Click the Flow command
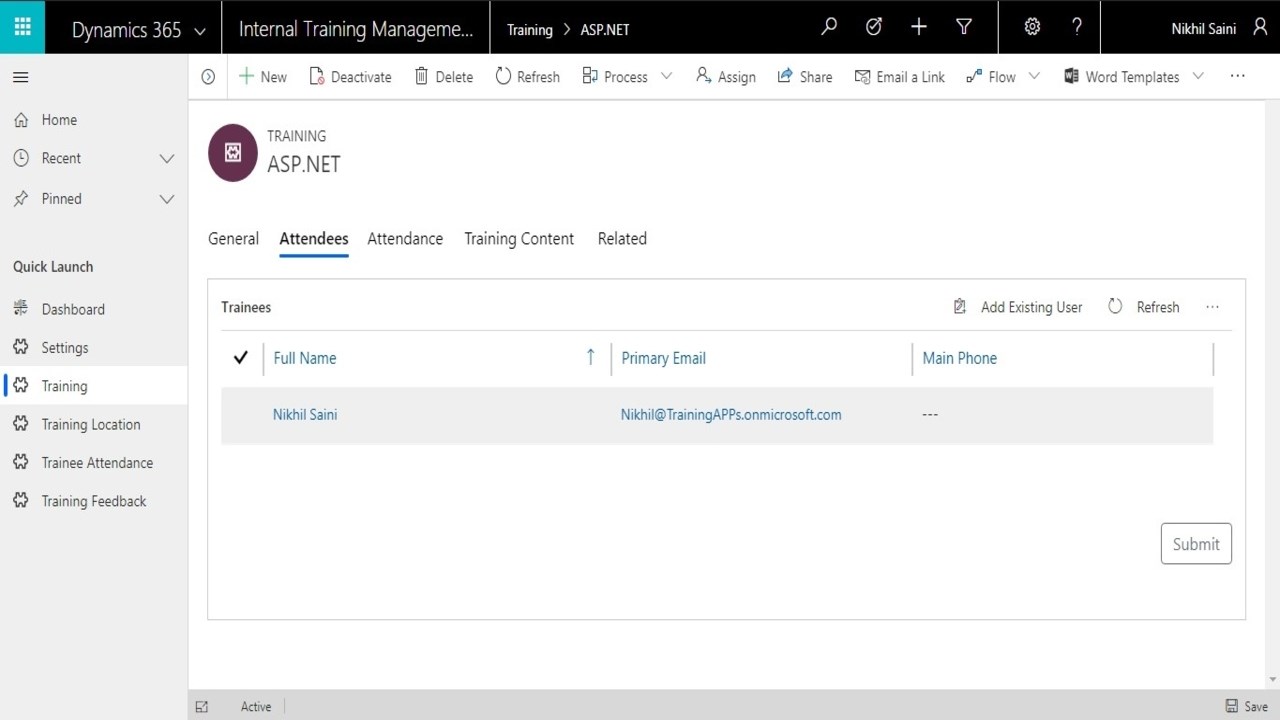Screen dimensions: 1280x720 pyautogui.click(x=990, y=77)
